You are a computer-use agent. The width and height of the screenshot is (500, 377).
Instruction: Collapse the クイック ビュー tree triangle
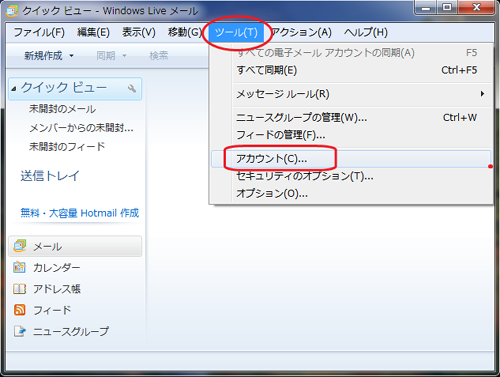pyautogui.click(x=14, y=89)
